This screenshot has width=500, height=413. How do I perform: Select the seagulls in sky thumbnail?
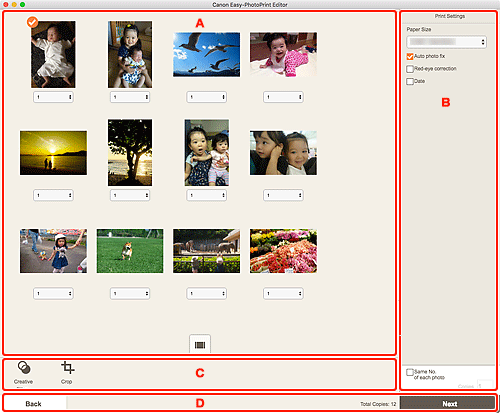[206, 54]
